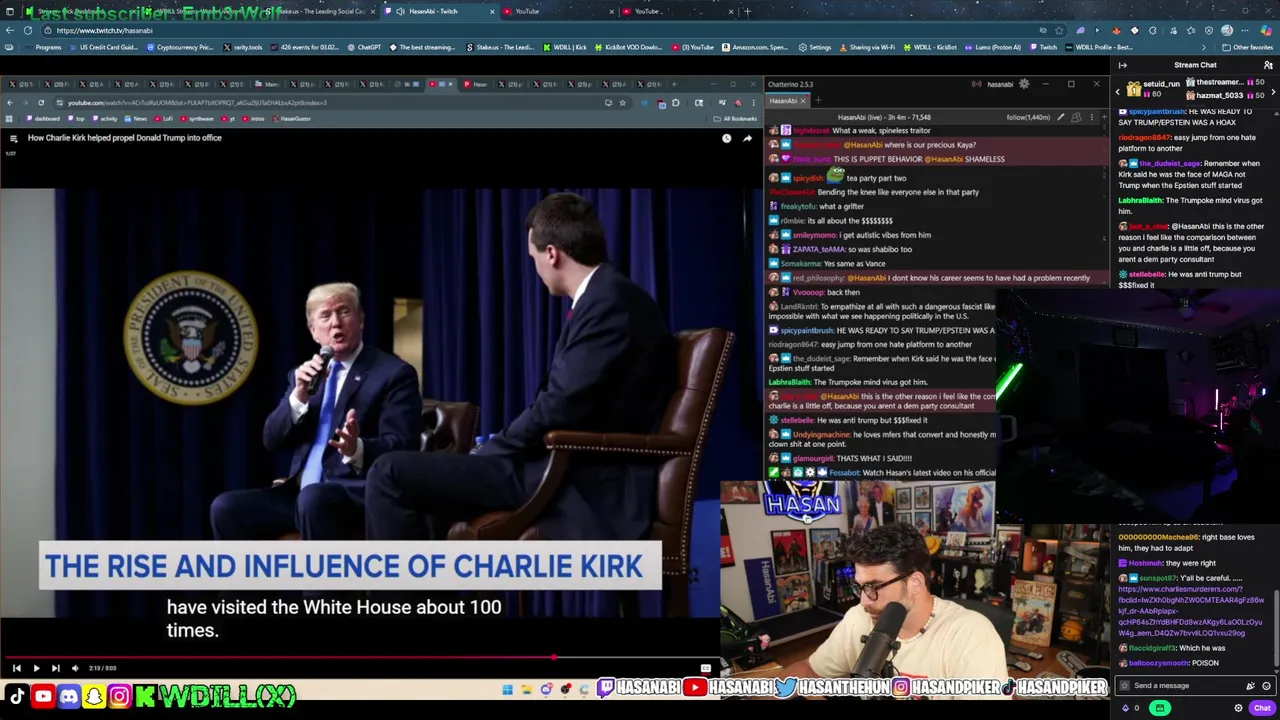Screen dimensions: 1280x720
Task: Click the bits balance diamond icon
Action: pyautogui.click(x=1126, y=708)
